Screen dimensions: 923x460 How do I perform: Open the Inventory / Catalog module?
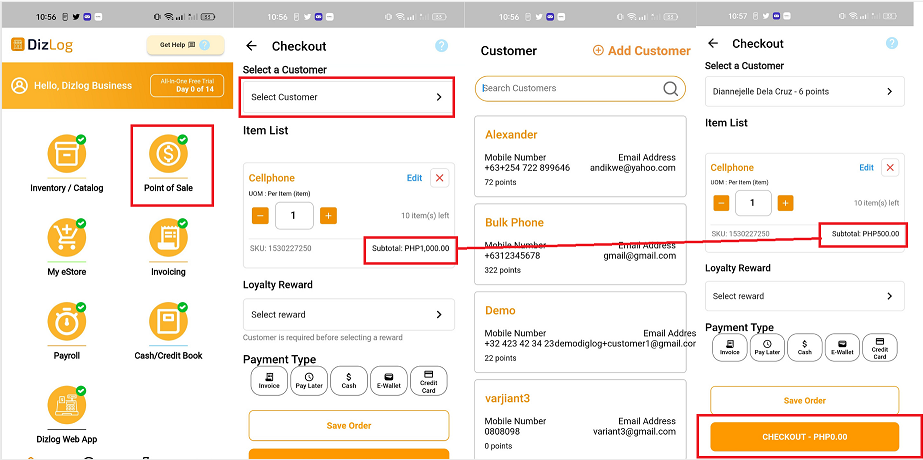click(x=67, y=163)
